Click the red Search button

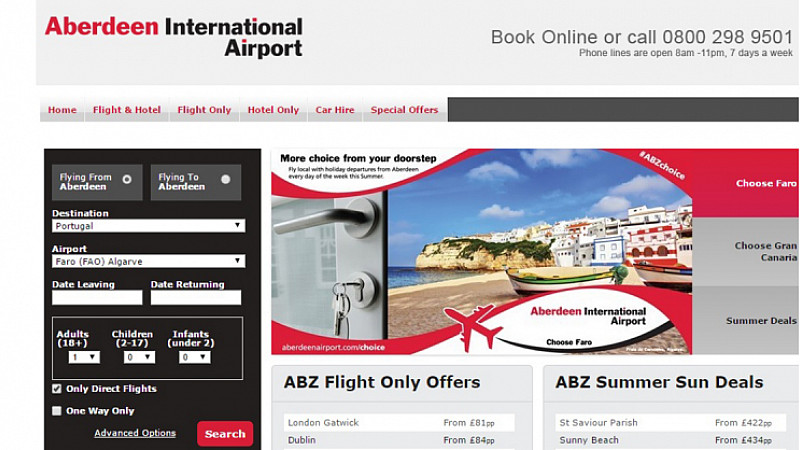pos(225,434)
